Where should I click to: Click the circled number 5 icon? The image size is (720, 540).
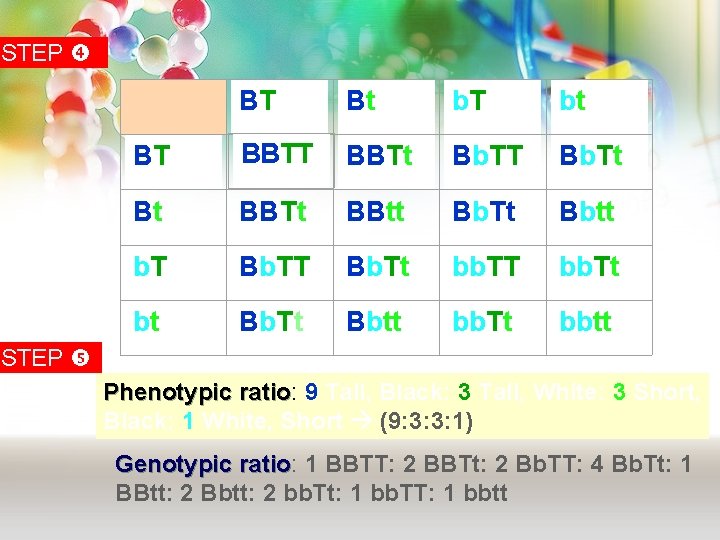(80, 357)
